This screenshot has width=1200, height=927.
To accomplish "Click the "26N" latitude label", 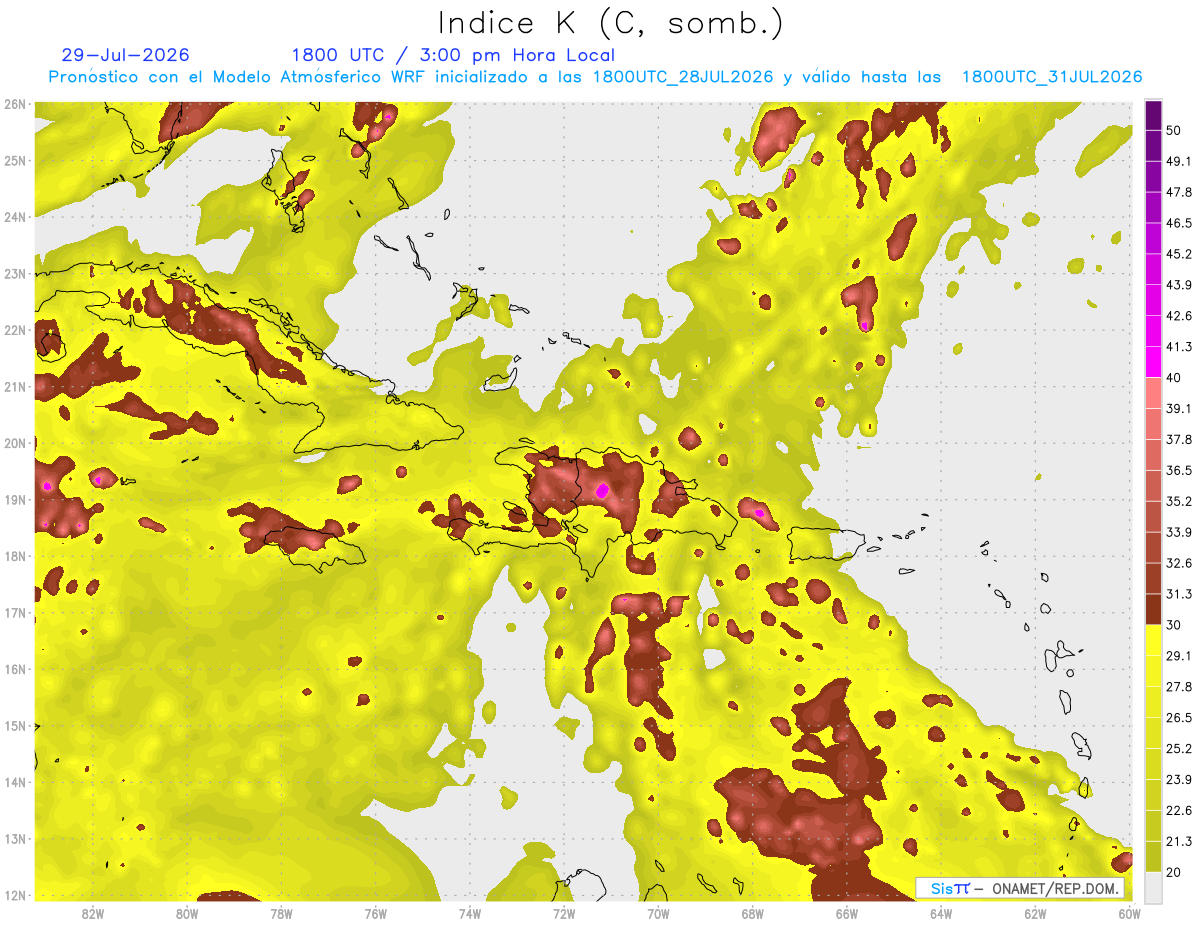I will 15,104.
